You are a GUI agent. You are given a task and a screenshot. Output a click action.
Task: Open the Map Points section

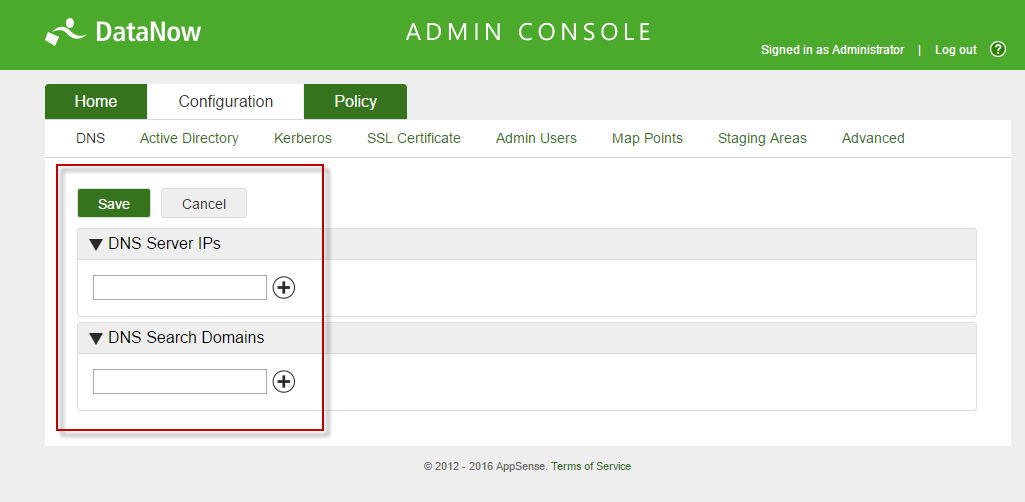[647, 138]
